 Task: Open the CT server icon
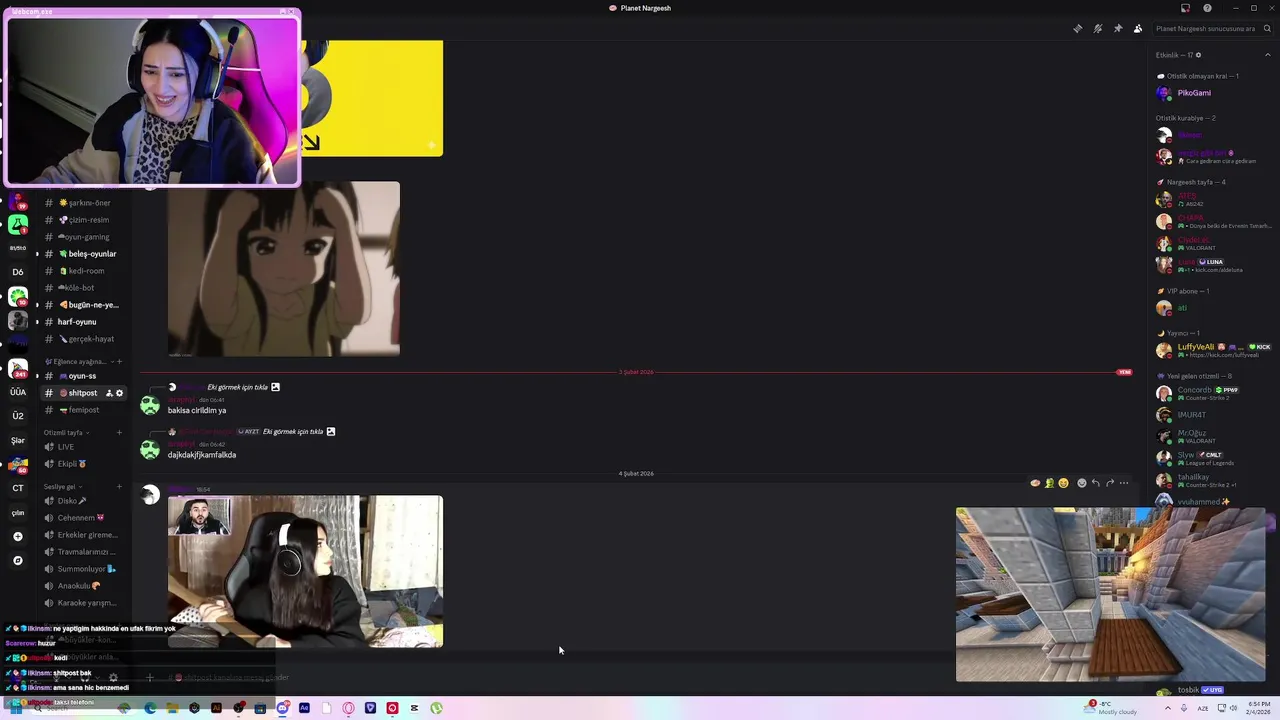click(x=18, y=488)
